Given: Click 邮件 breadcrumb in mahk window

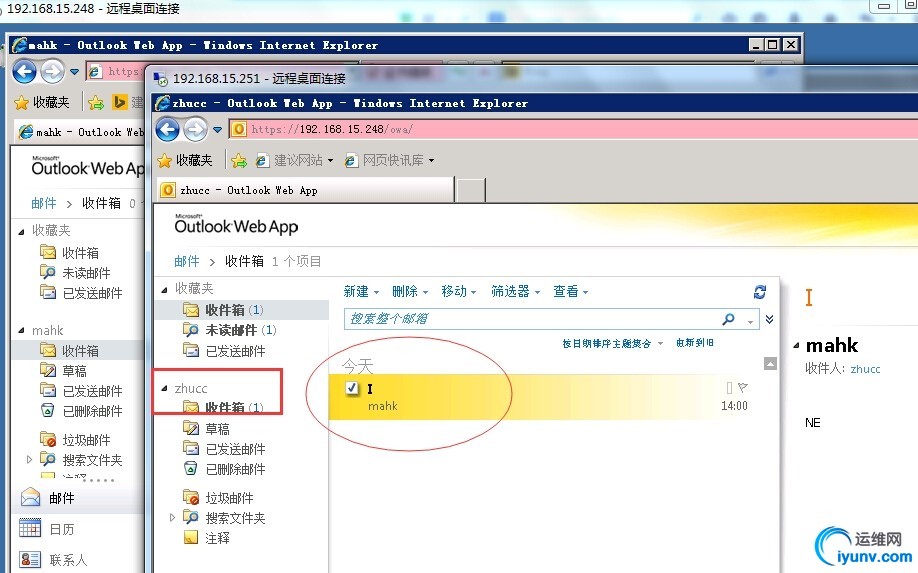Looking at the screenshot, I should click(x=44, y=203).
